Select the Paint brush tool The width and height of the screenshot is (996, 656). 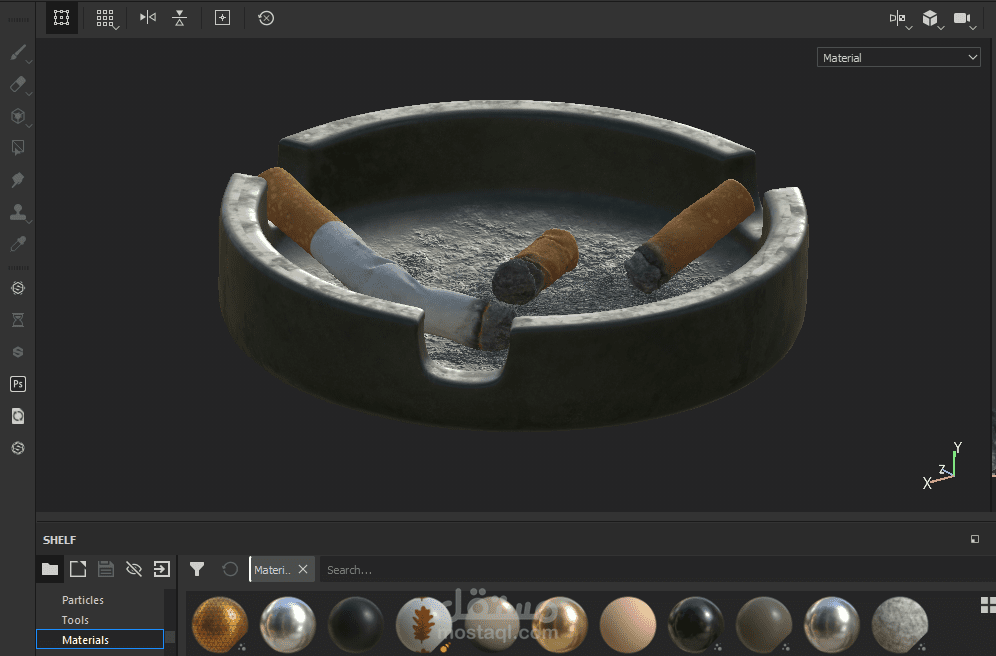18,52
